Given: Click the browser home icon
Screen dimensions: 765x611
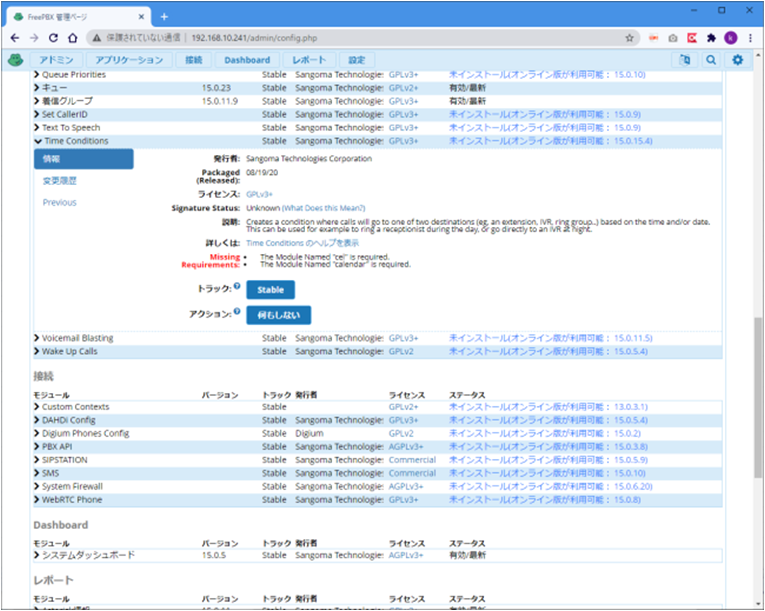Looking at the screenshot, I should click(72, 38).
